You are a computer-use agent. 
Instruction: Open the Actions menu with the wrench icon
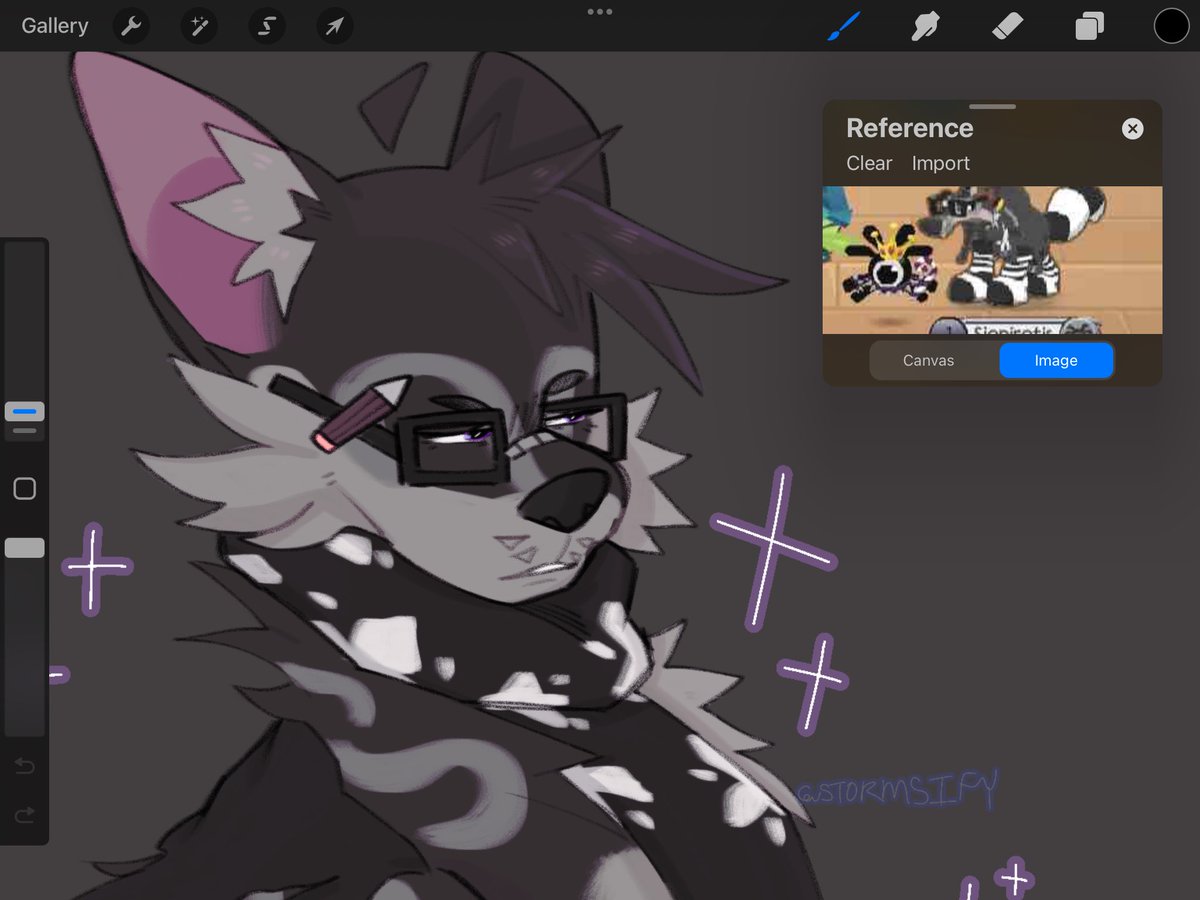131,26
